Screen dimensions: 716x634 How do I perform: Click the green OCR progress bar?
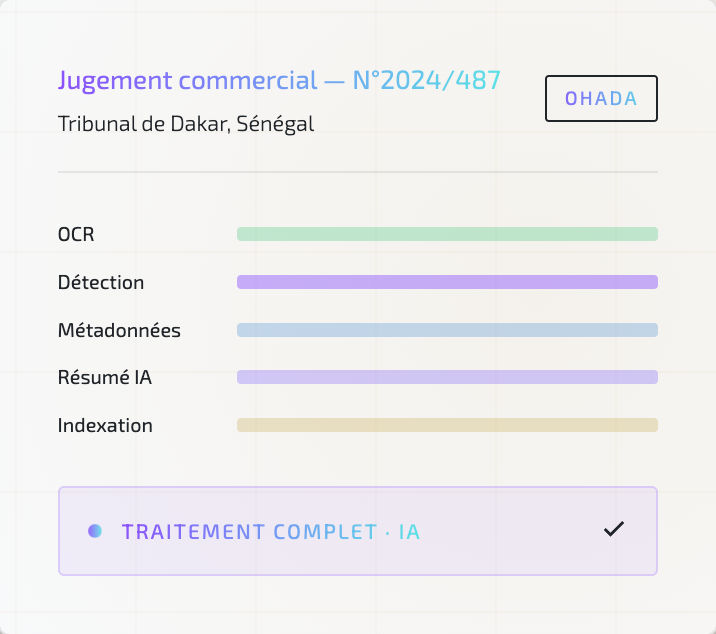coord(447,234)
